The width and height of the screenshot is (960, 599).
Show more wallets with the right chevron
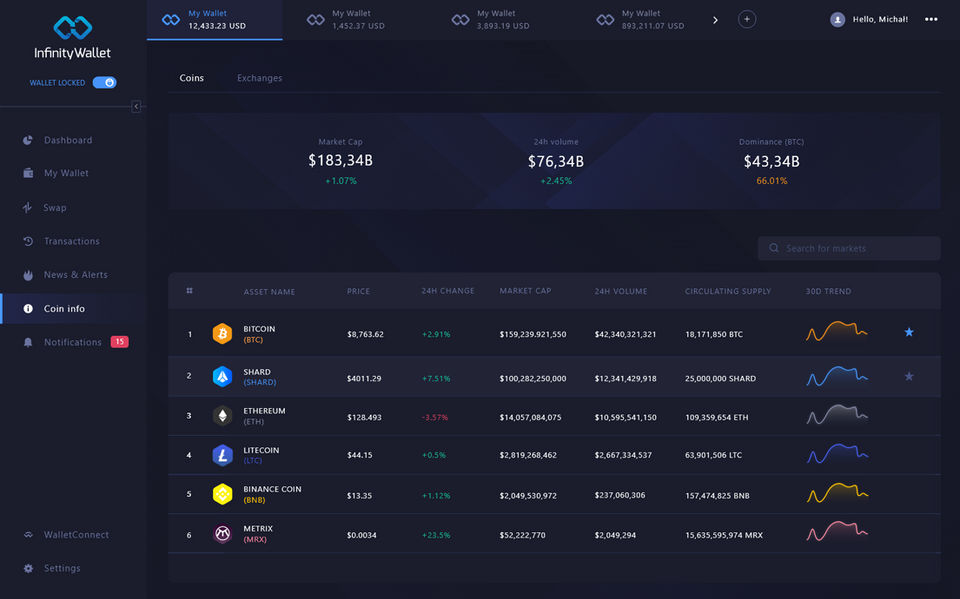click(x=715, y=20)
